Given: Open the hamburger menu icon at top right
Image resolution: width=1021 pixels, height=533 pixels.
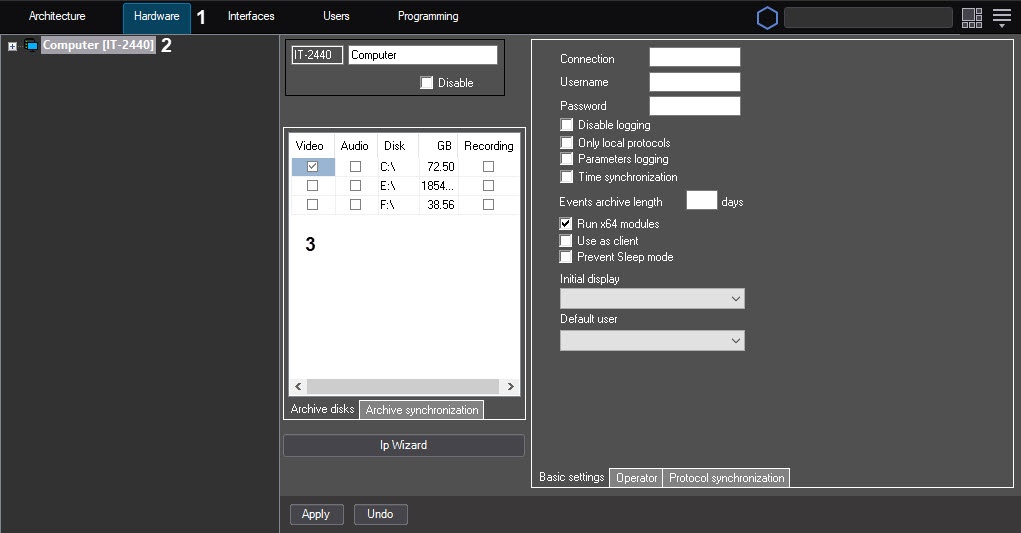Looking at the screenshot, I should pos(1002,18).
